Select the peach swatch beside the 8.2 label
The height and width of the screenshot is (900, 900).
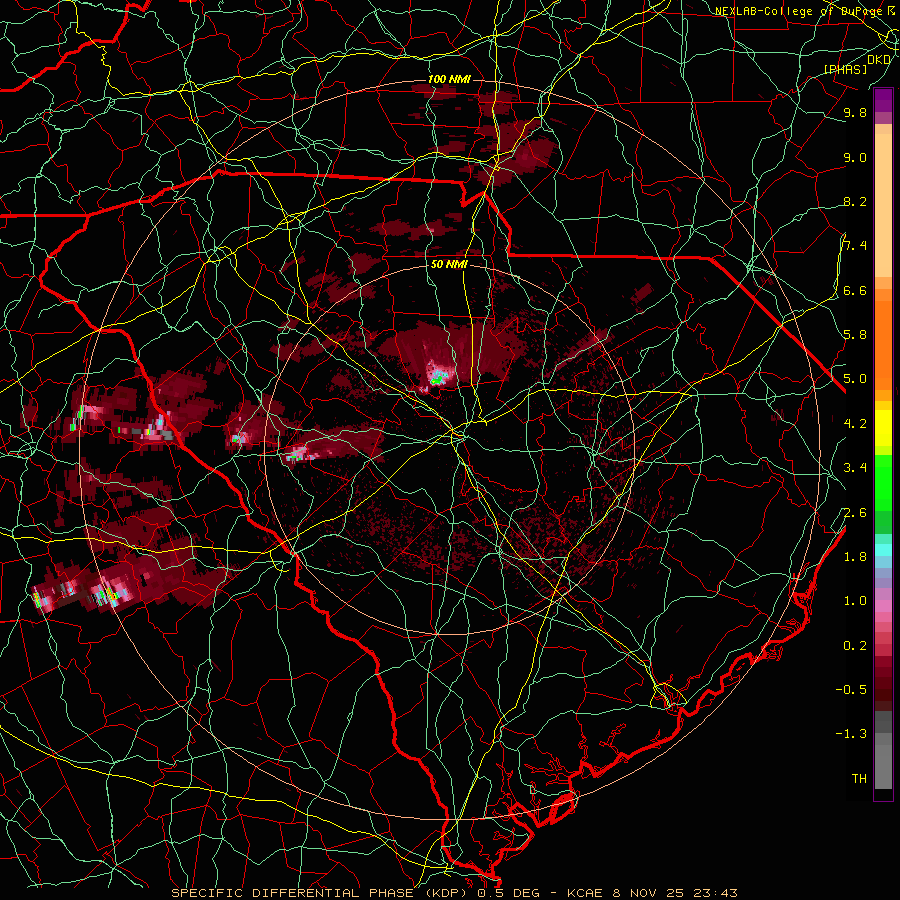click(x=883, y=205)
